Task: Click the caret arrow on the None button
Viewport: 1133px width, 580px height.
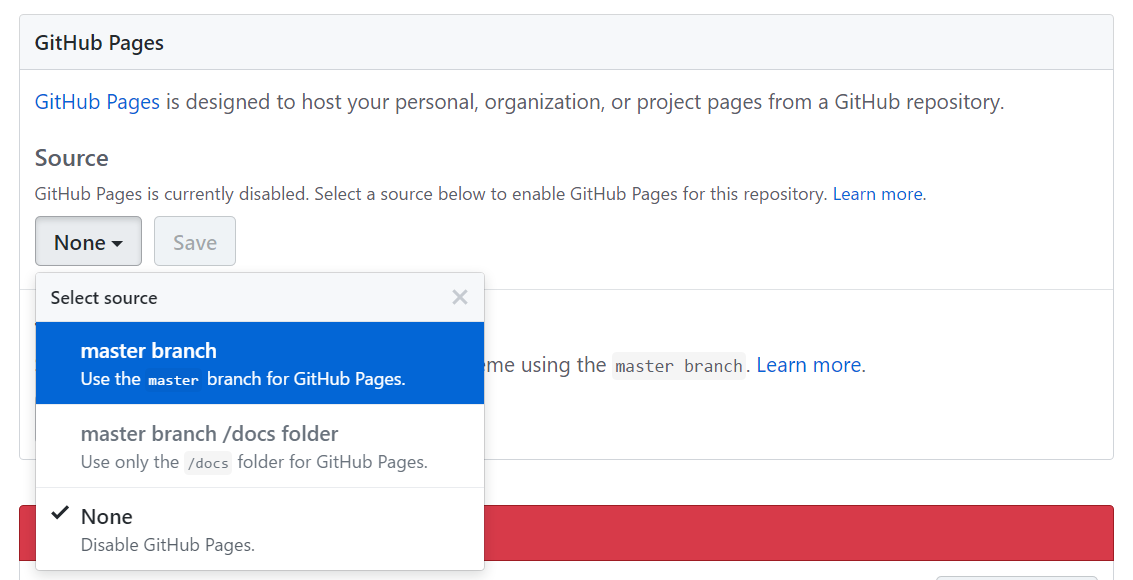Action: point(118,243)
